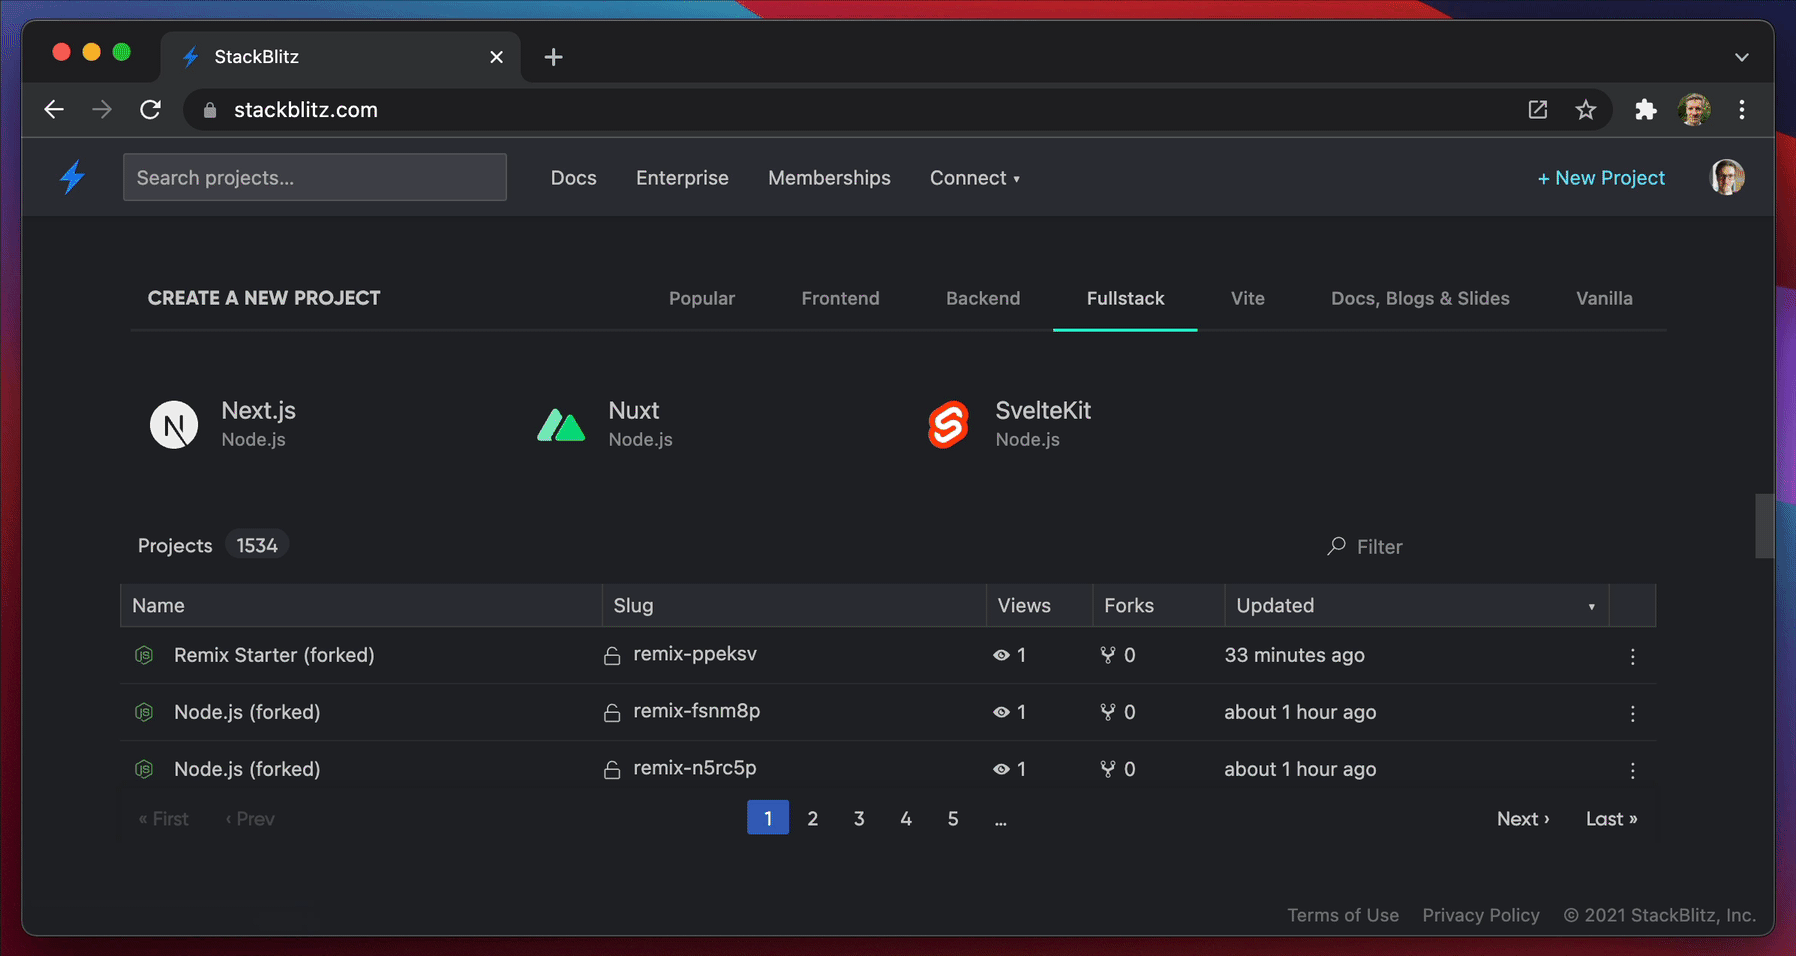This screenshot has height=956, width=1796.
Task: Reload the page with the refresh icon
Action: (150, 109)
